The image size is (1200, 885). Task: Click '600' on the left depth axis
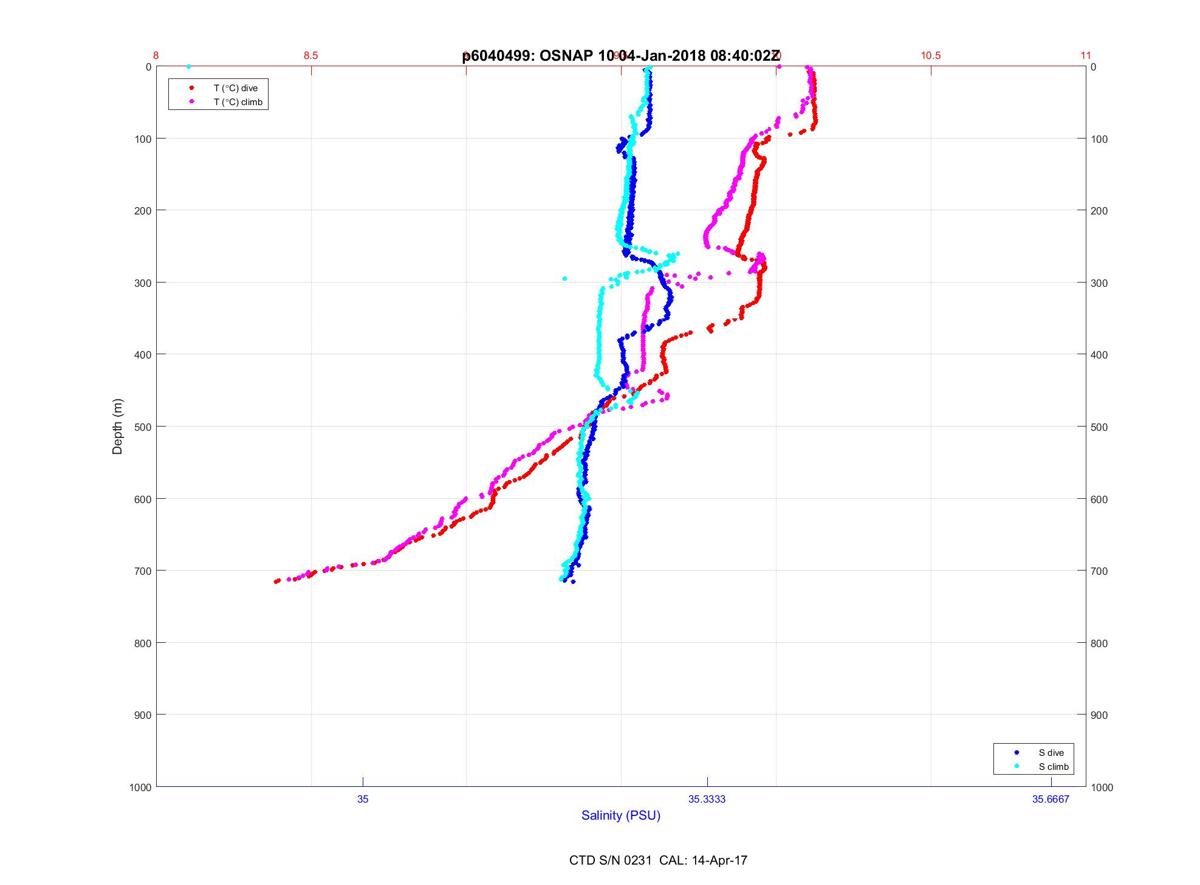pos(143,499)
